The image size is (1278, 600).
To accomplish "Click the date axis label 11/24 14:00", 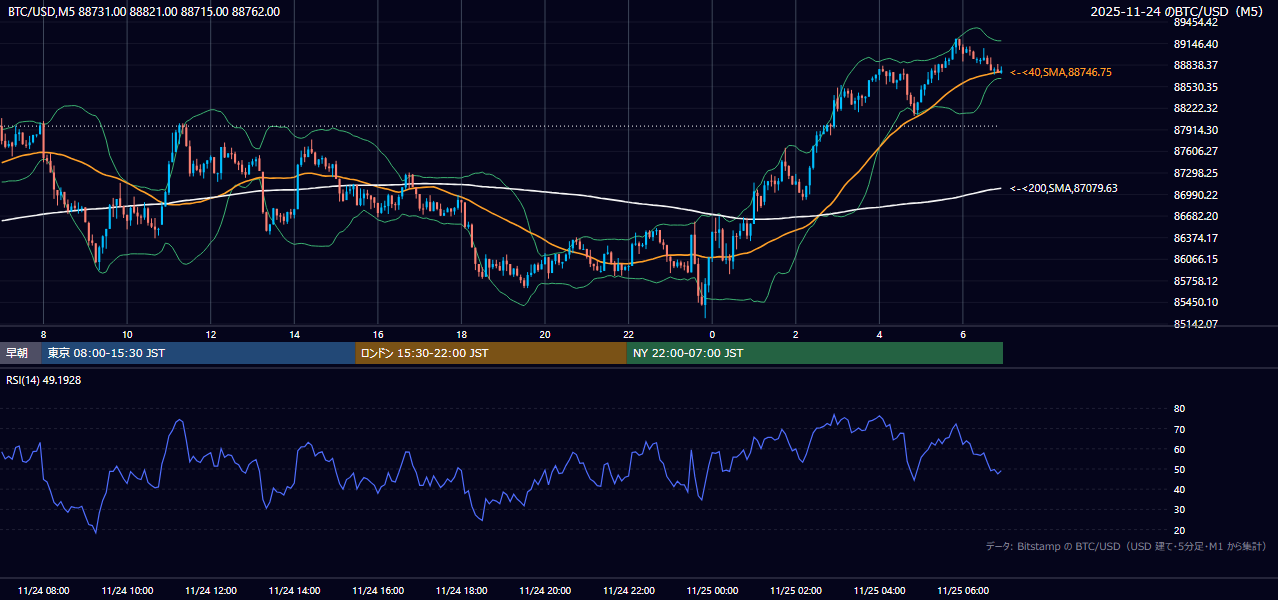I will pos(294,591).
